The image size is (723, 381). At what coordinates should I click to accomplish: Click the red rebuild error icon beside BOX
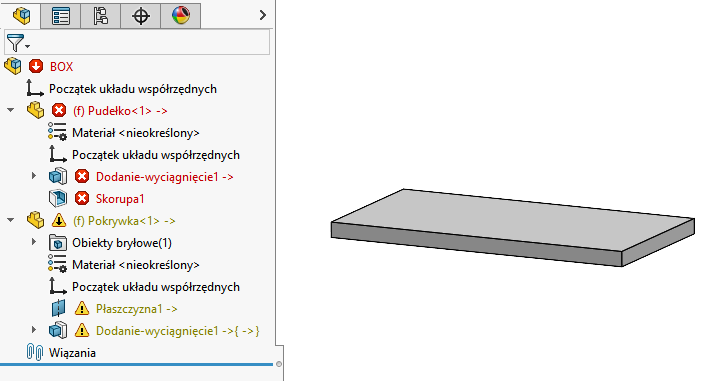(36, 66)
